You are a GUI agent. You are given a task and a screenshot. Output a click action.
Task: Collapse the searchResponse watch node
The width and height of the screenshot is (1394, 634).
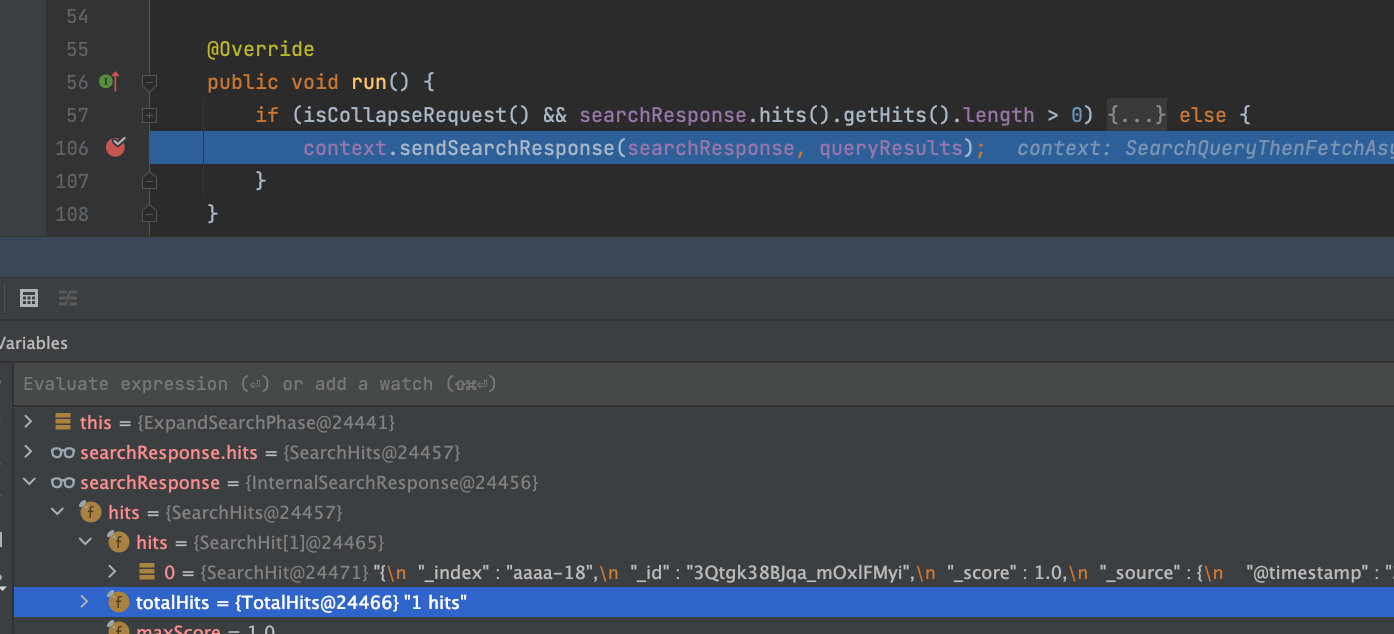(x=28, y=482)
